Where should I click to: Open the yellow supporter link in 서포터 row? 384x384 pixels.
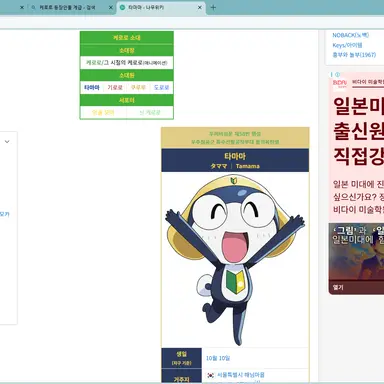tap(103, 113)
